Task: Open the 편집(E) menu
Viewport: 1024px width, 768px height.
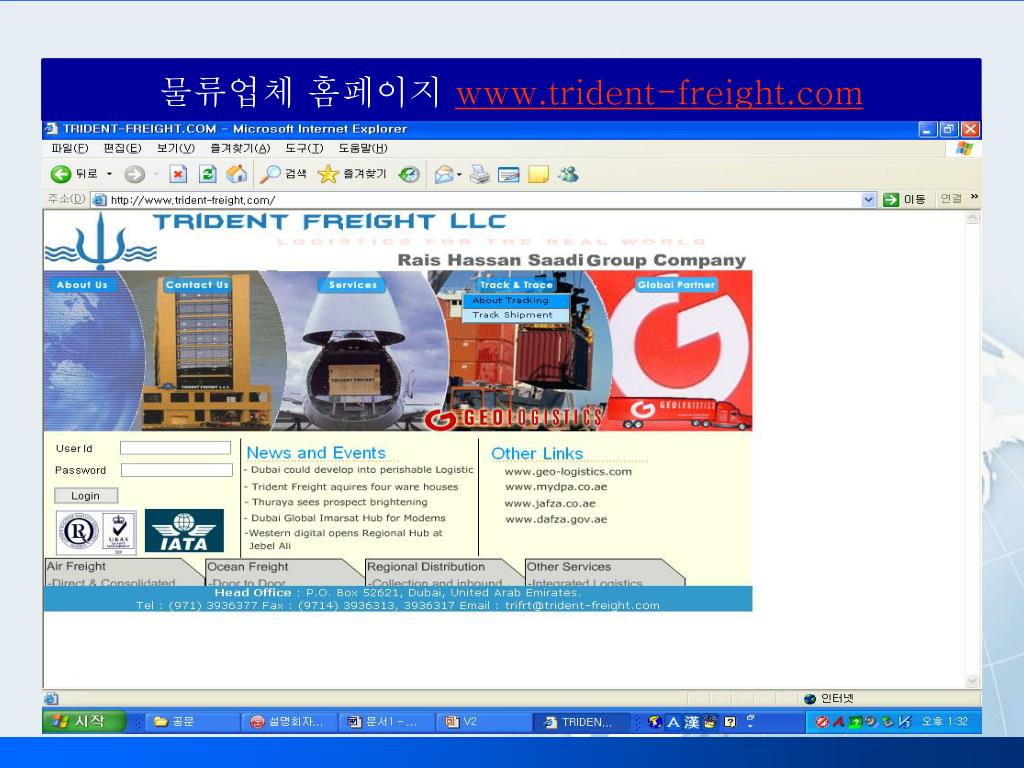Action: tap(122, 148)
